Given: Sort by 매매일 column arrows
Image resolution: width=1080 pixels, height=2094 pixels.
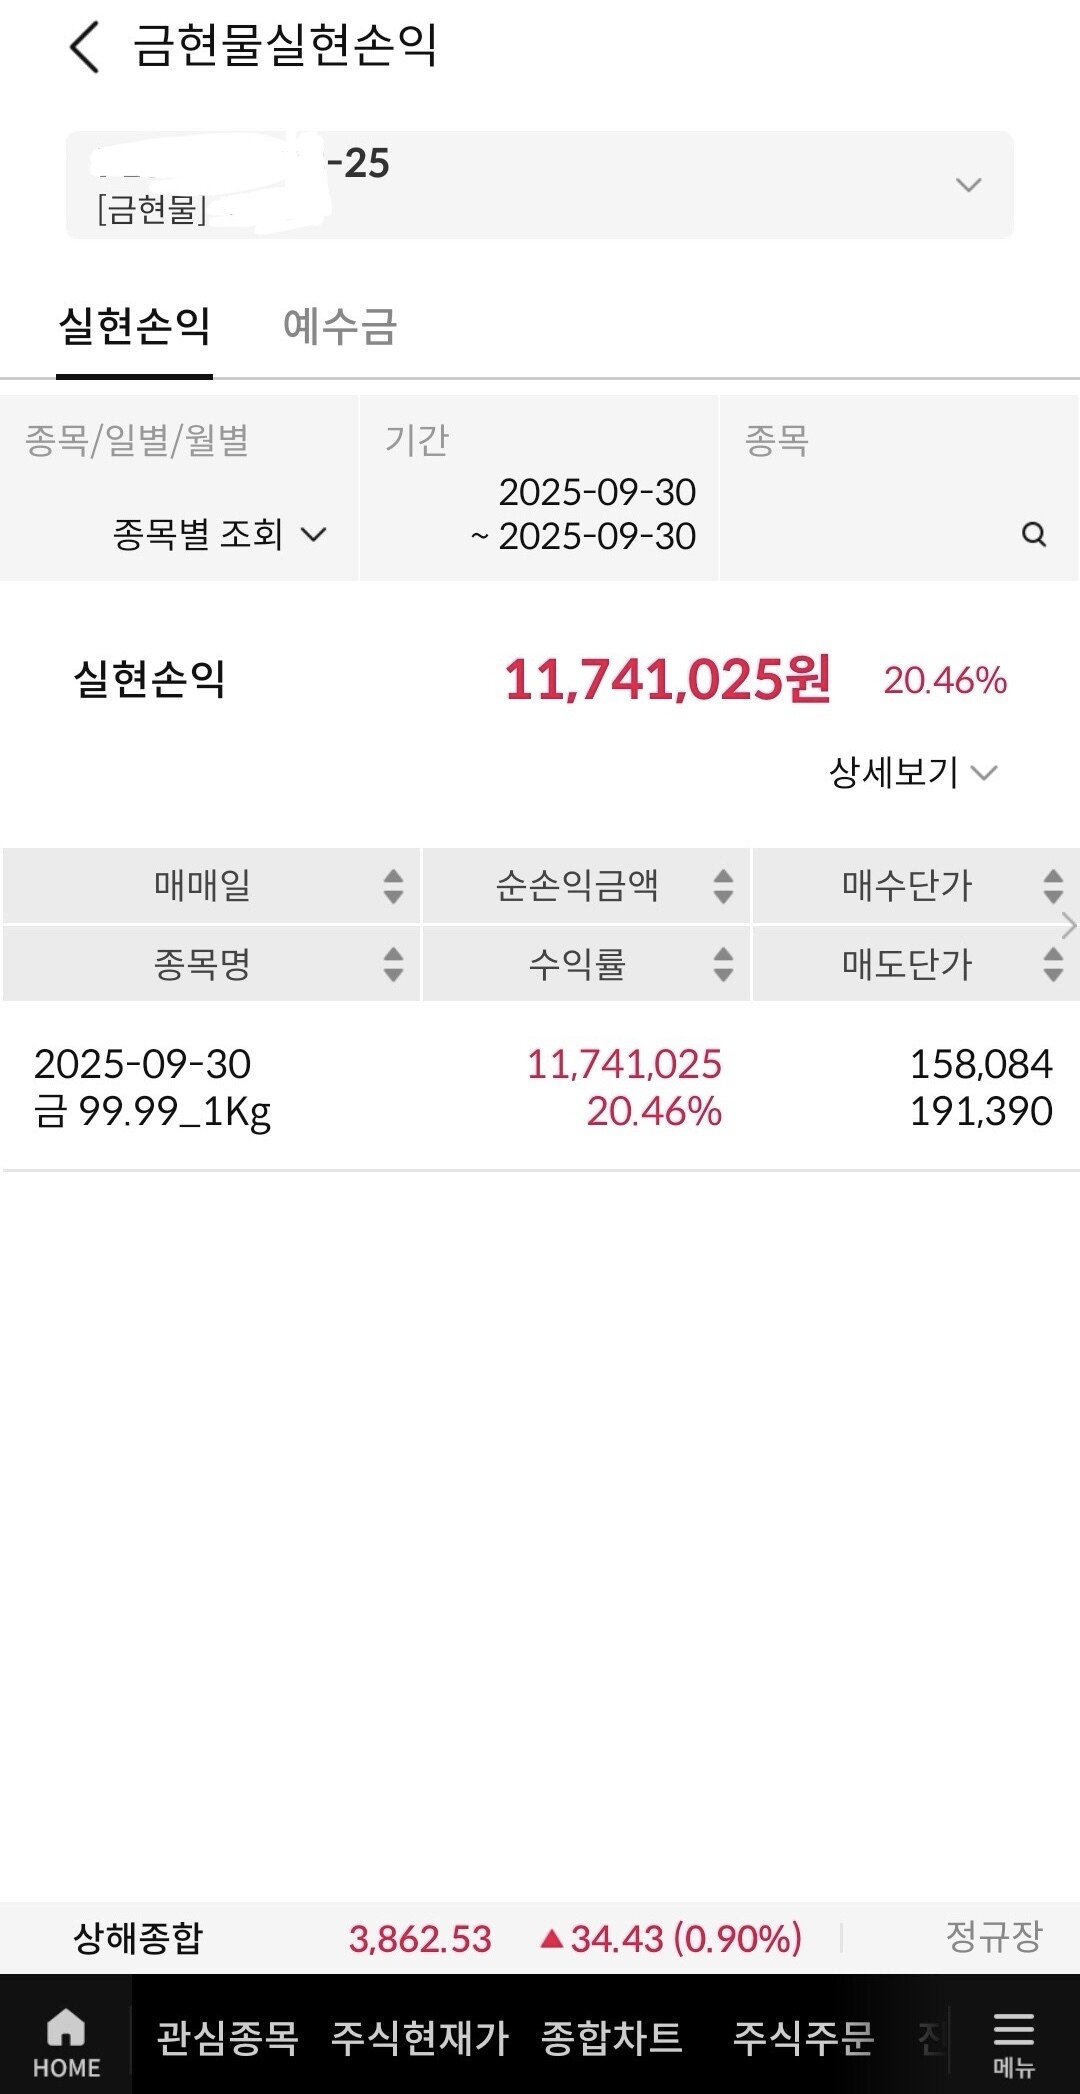Looking at the screenshot, I should click(x=393, y=886).
